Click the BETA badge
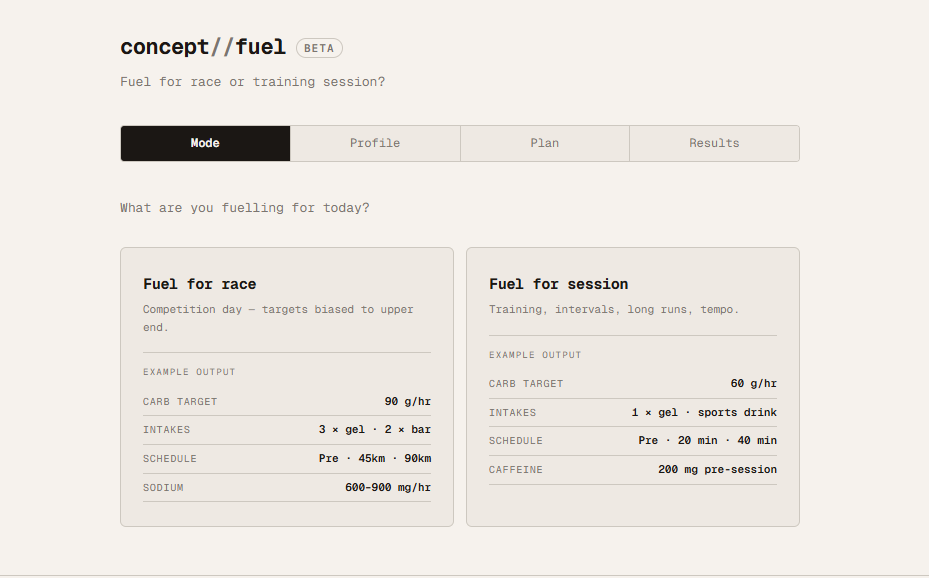This screenshot has height=578, width=929. click(x=319, y=48)
